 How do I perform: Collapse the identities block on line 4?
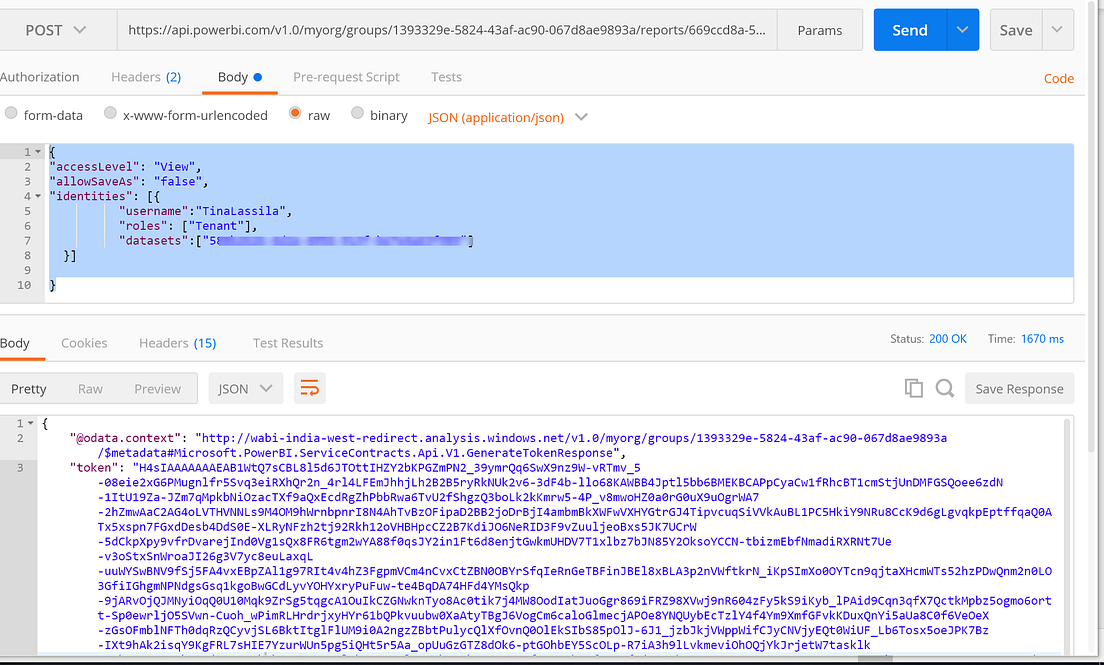36,195
